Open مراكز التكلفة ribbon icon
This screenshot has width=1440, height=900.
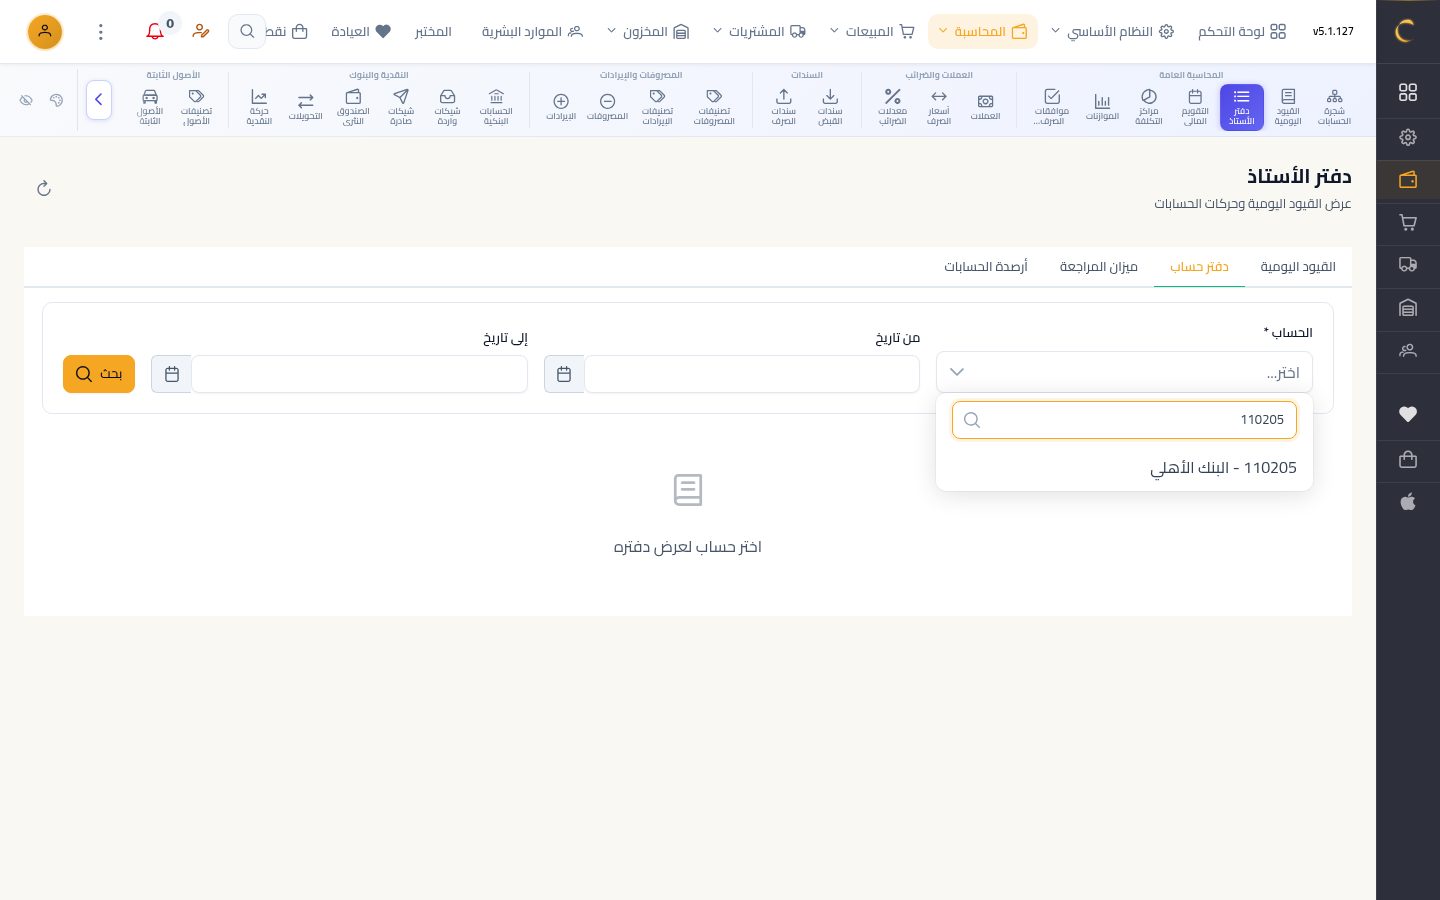coord(1149,107)
